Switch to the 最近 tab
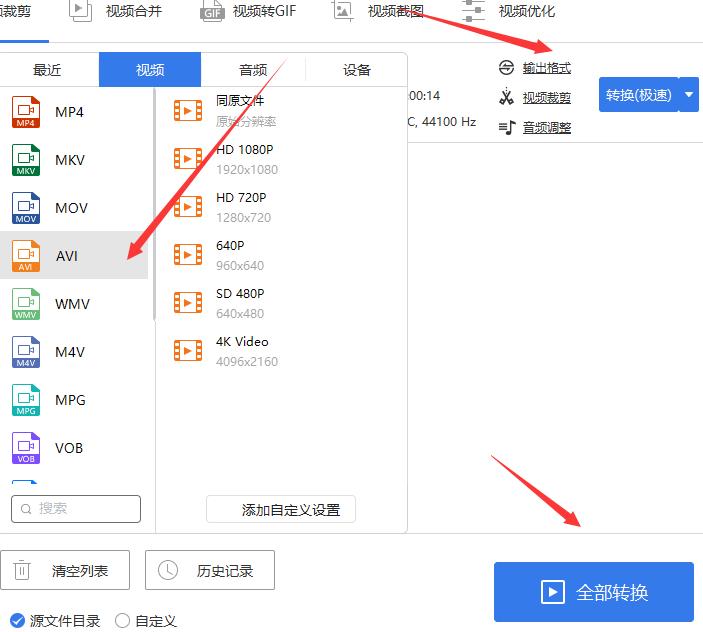 tap(47, 70)
